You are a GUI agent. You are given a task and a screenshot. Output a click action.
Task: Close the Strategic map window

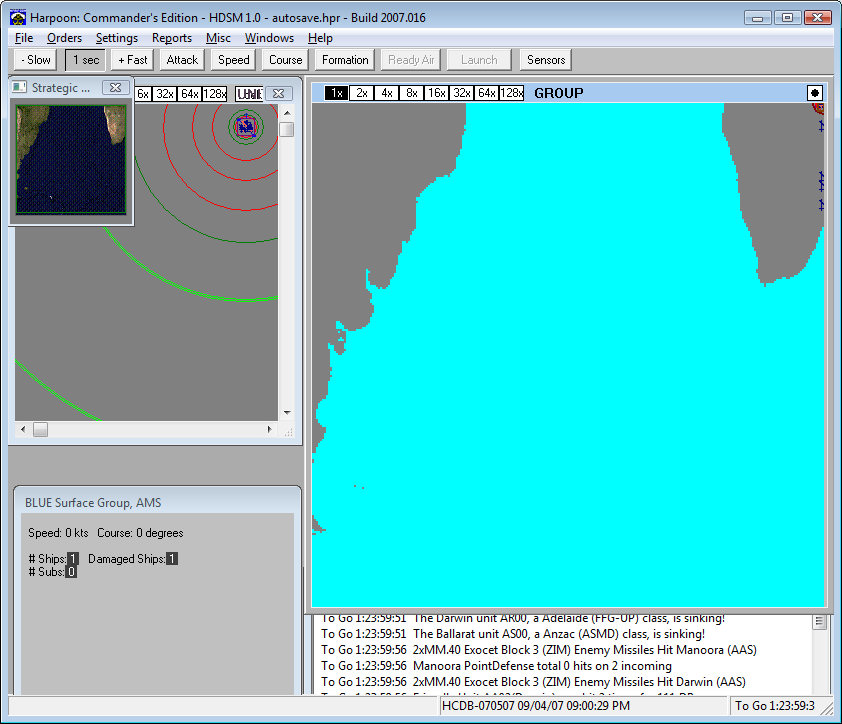click(x=115, y=88)
